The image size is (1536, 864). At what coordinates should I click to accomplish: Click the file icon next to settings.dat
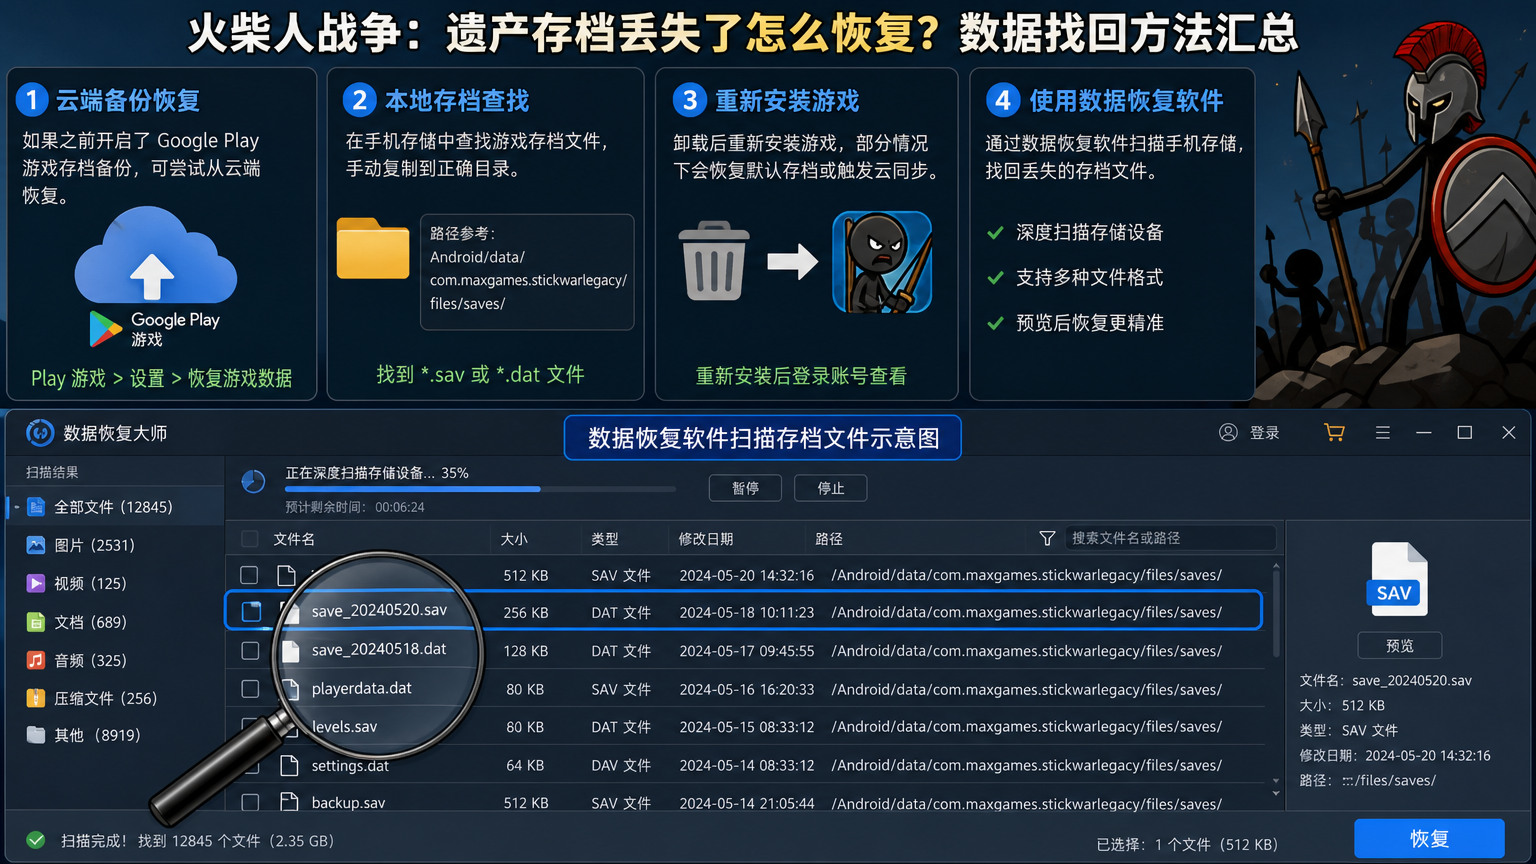(x=290, y=766)
